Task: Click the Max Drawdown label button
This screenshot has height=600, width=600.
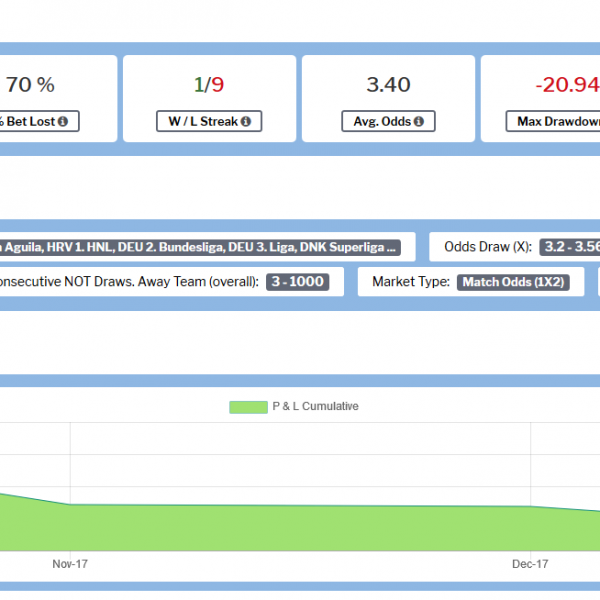Action: click(x=553, y=121)
